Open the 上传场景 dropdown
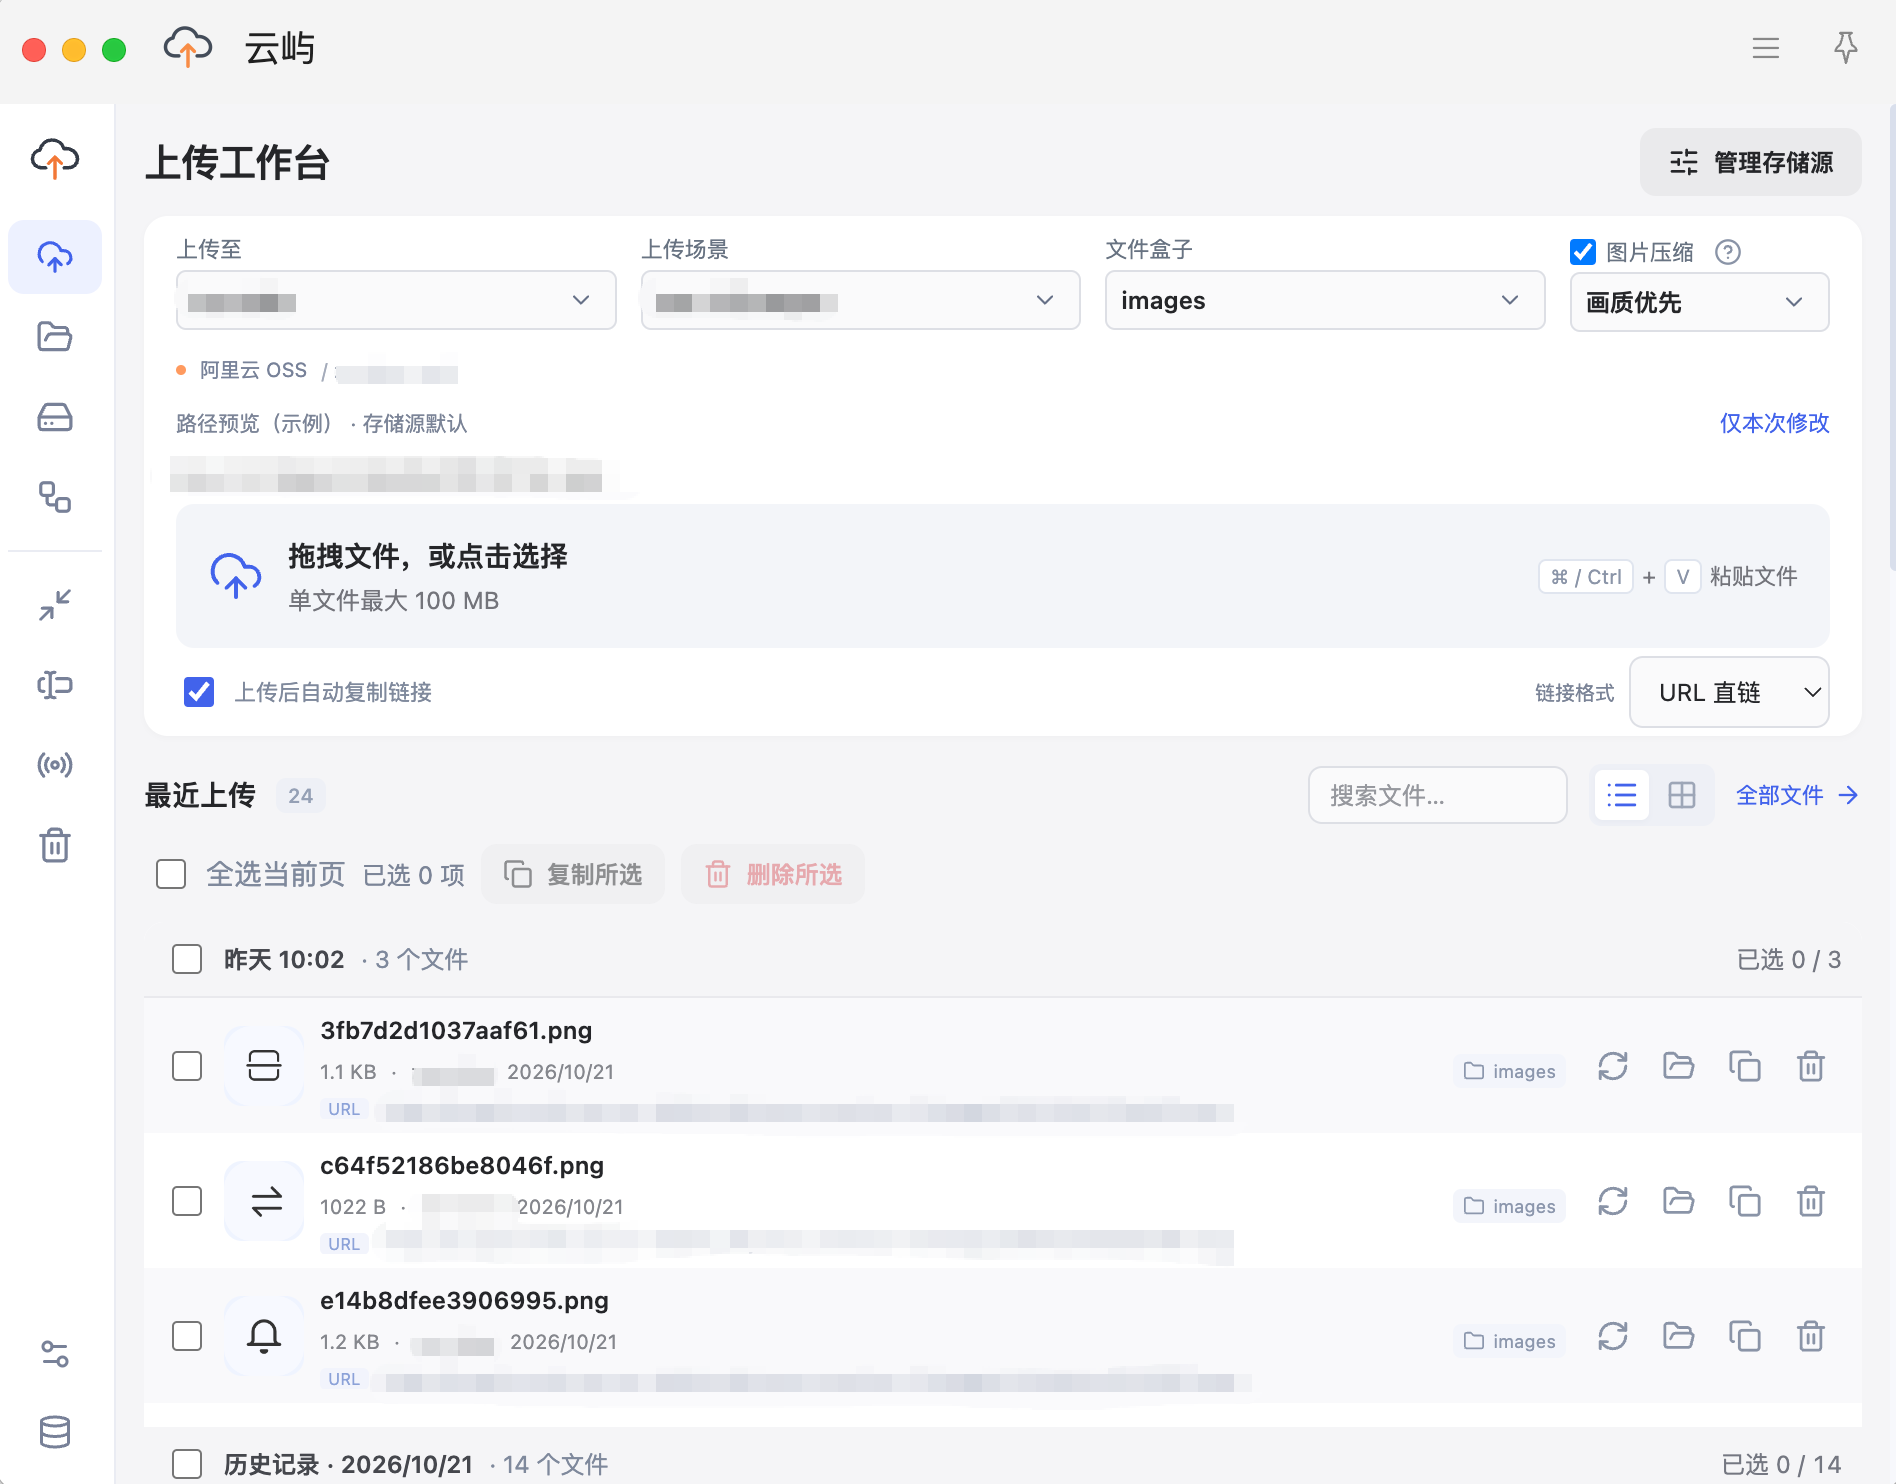This screenshot has height=1484, width=1896. coord(860,300)
